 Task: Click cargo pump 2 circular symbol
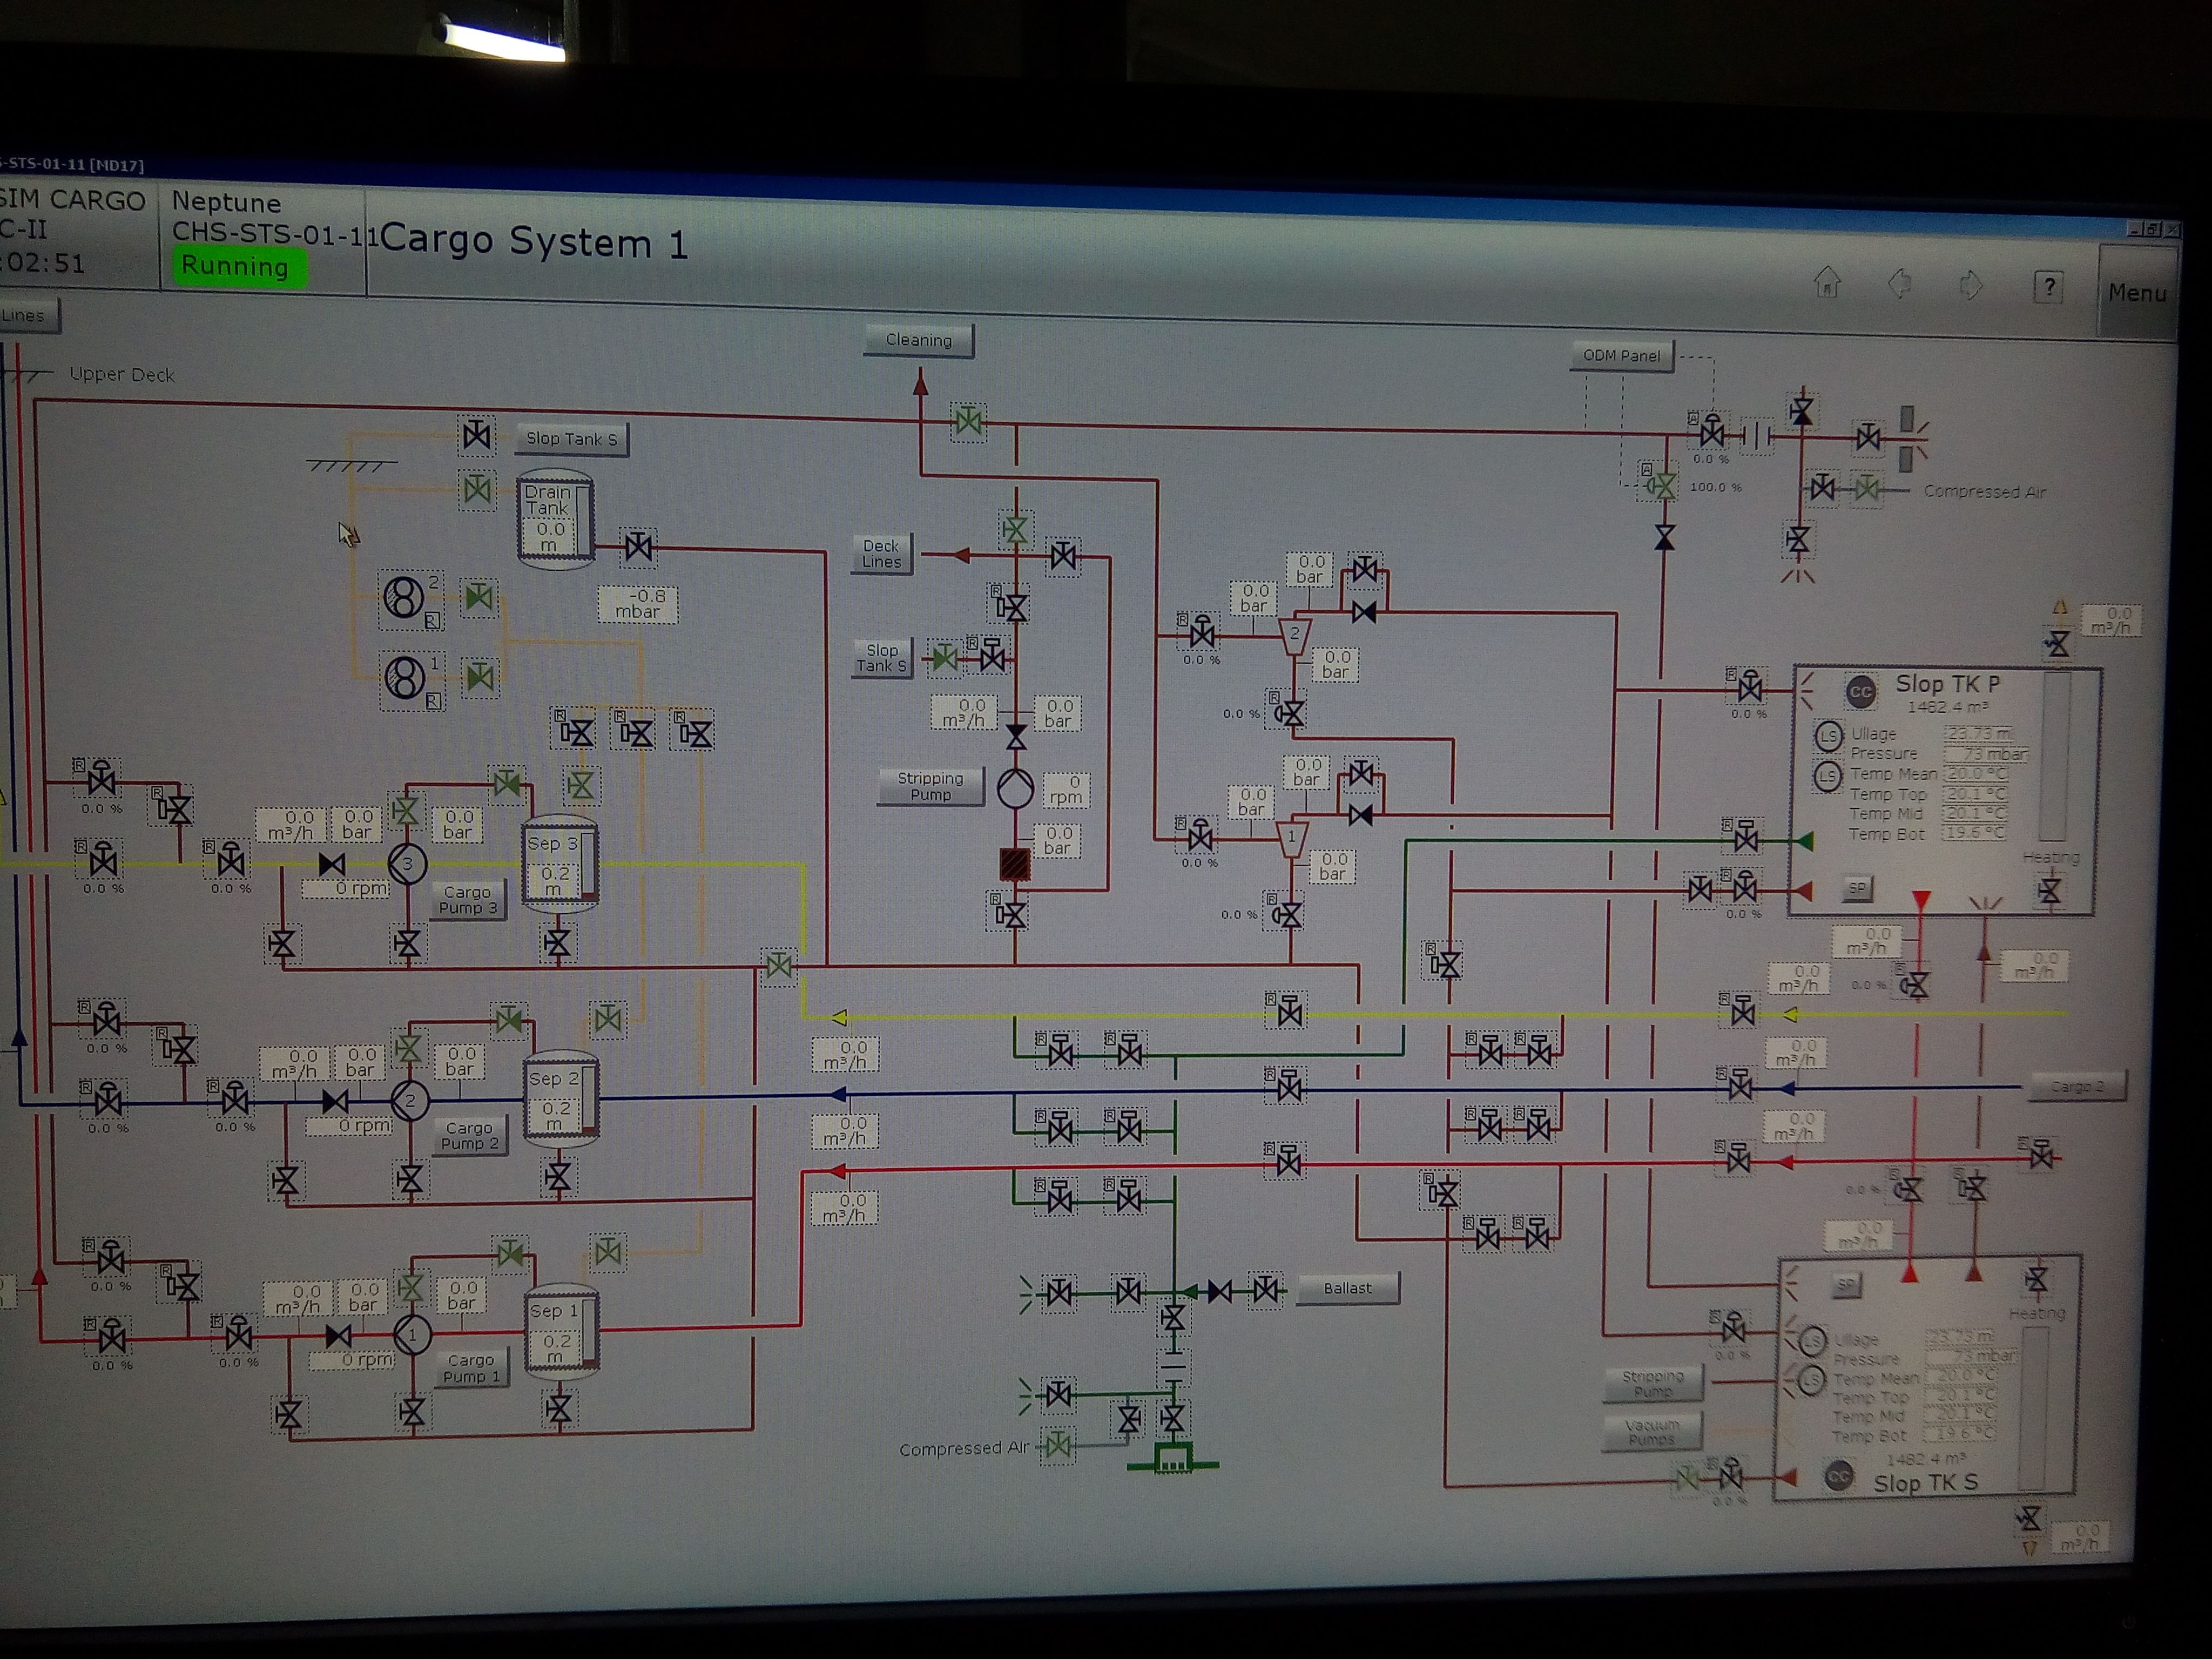click(409, 1100)
